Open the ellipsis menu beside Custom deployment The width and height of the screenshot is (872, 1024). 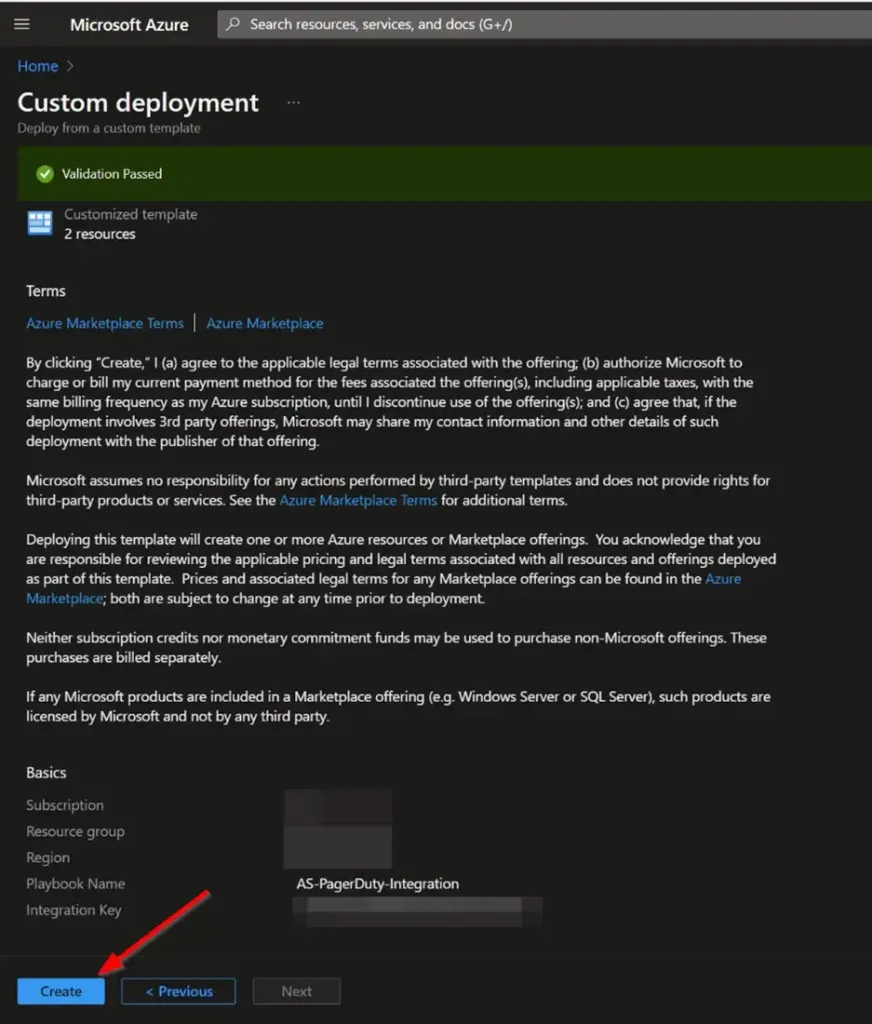[293, 100]
